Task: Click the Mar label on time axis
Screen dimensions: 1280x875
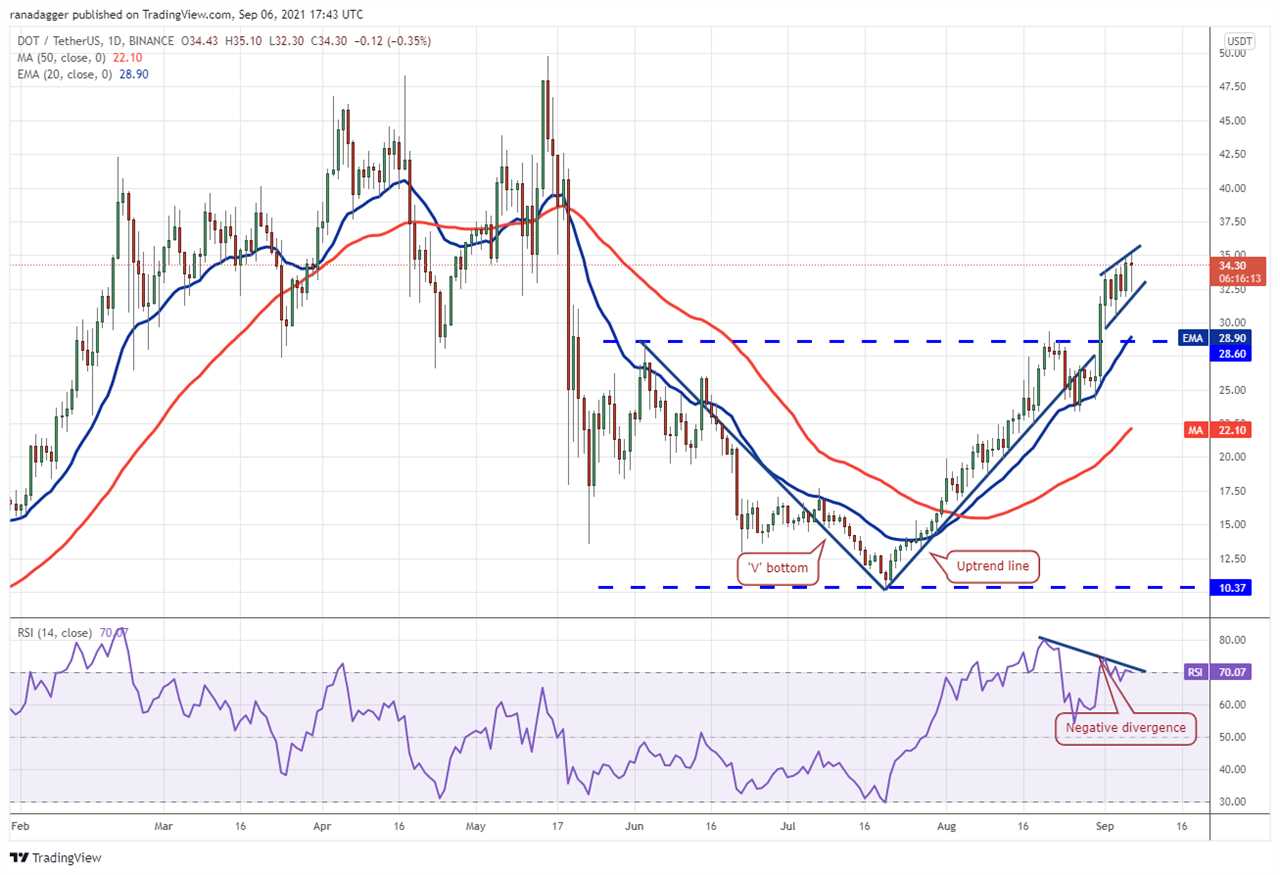Action: click(x=164, y=828)
